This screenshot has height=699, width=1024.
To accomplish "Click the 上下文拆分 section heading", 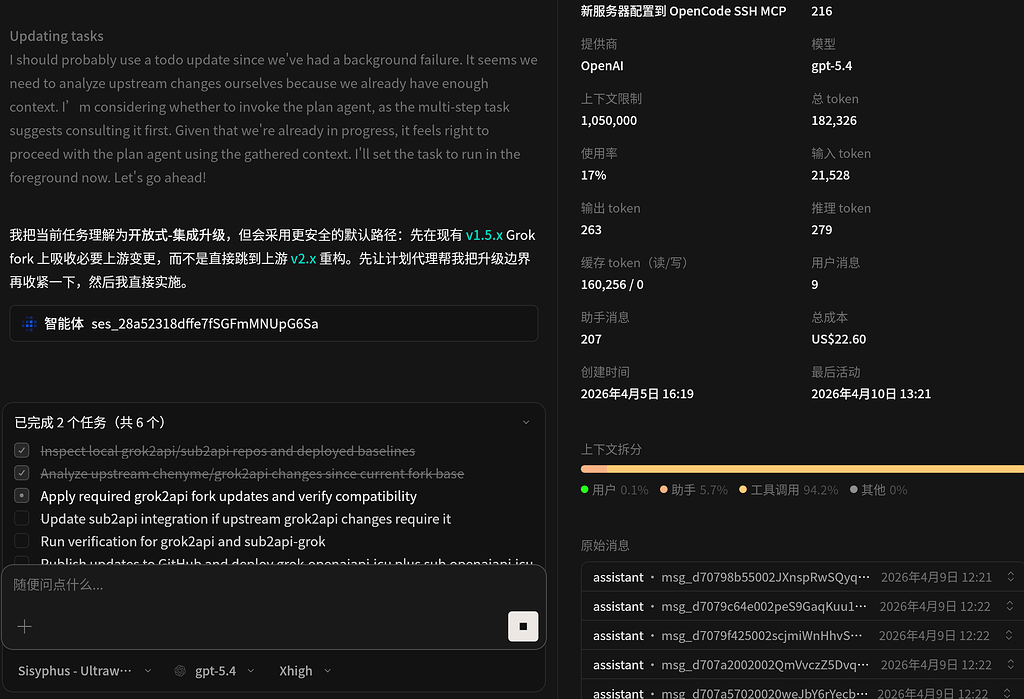I will click(611, 449).
